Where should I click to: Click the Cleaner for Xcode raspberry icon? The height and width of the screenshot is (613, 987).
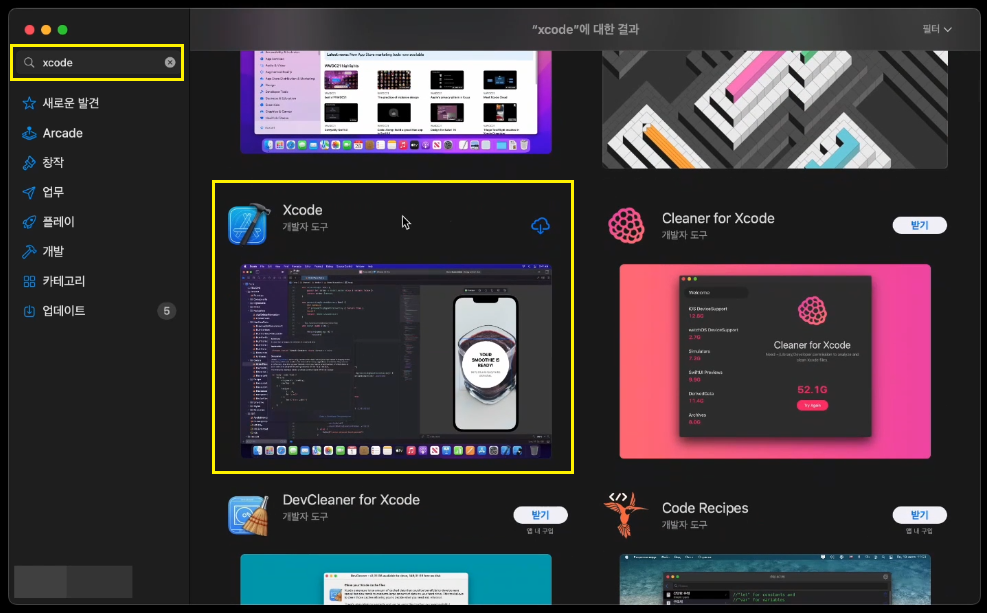[x=626, y=225]
